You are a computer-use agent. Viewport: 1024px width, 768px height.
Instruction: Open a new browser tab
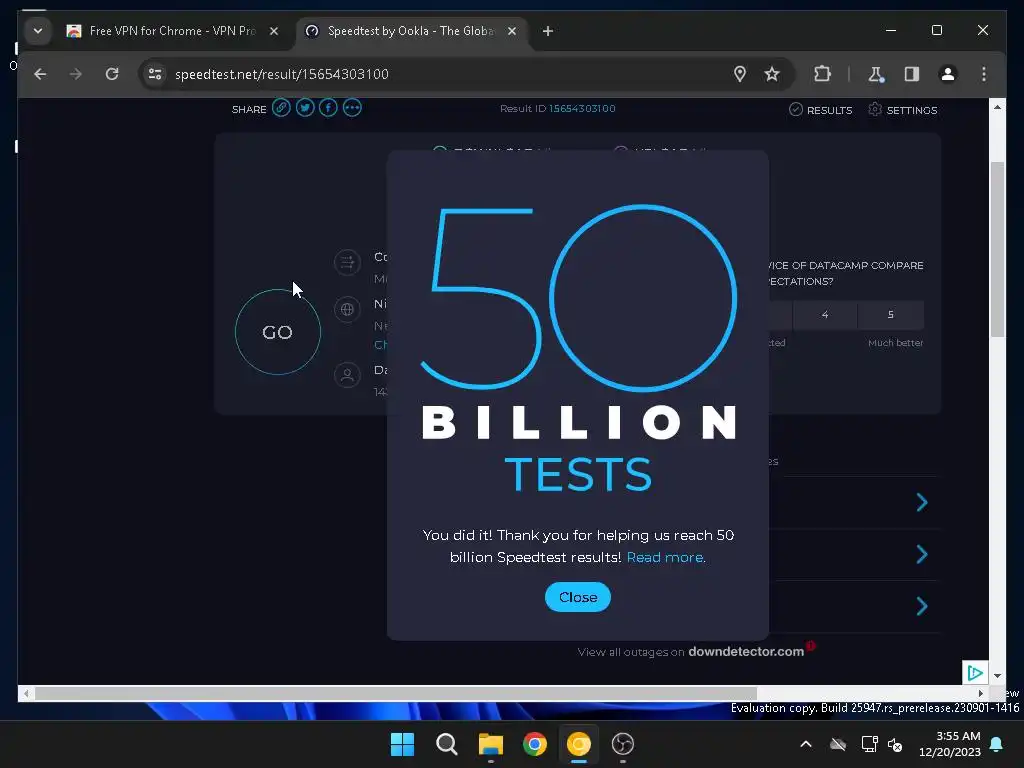[x=548, y=31]
